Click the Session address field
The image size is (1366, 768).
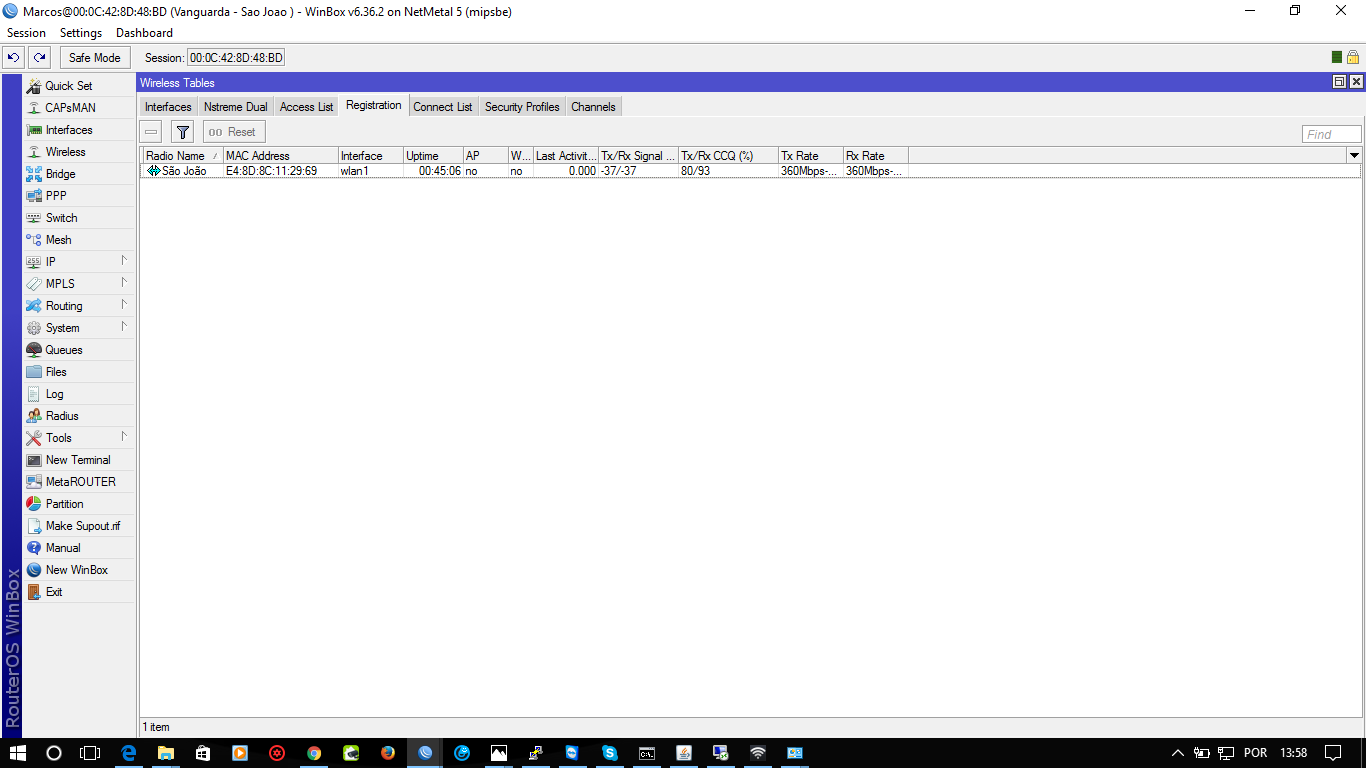tap(237, 58)
